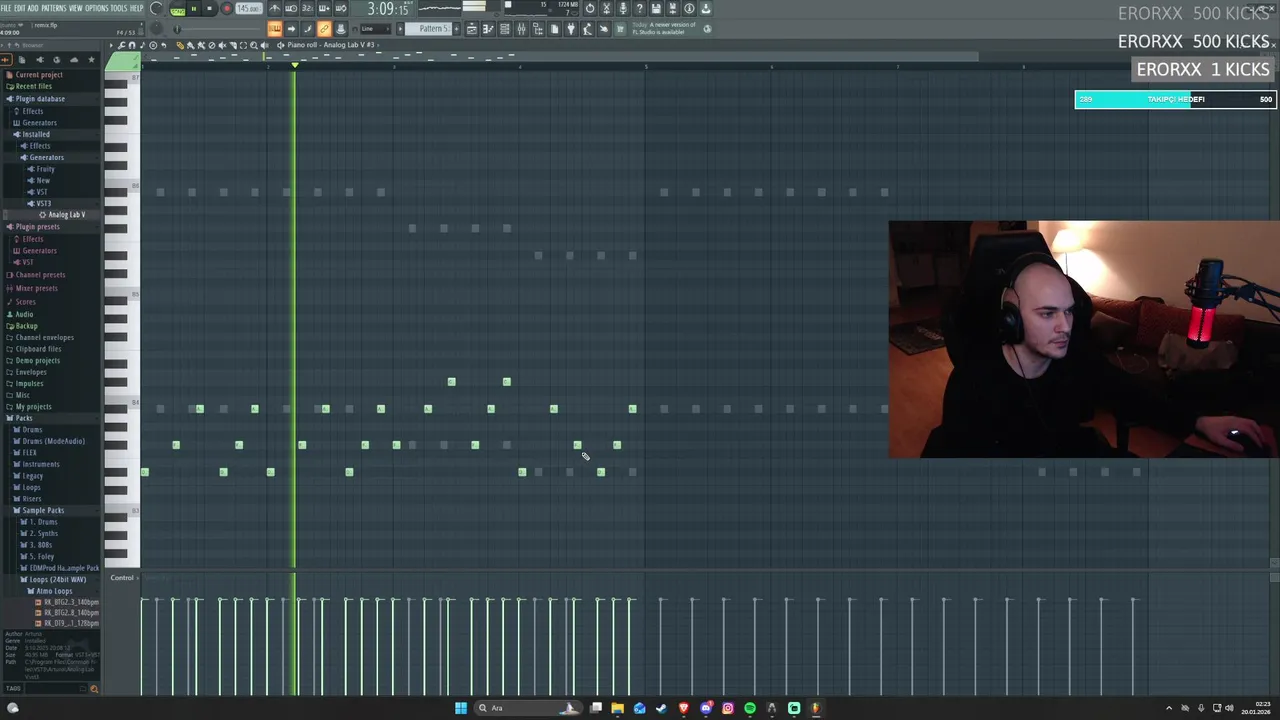1280x720 pixels.
Task: Open the TOOLS menu
Action: (119, 8)
